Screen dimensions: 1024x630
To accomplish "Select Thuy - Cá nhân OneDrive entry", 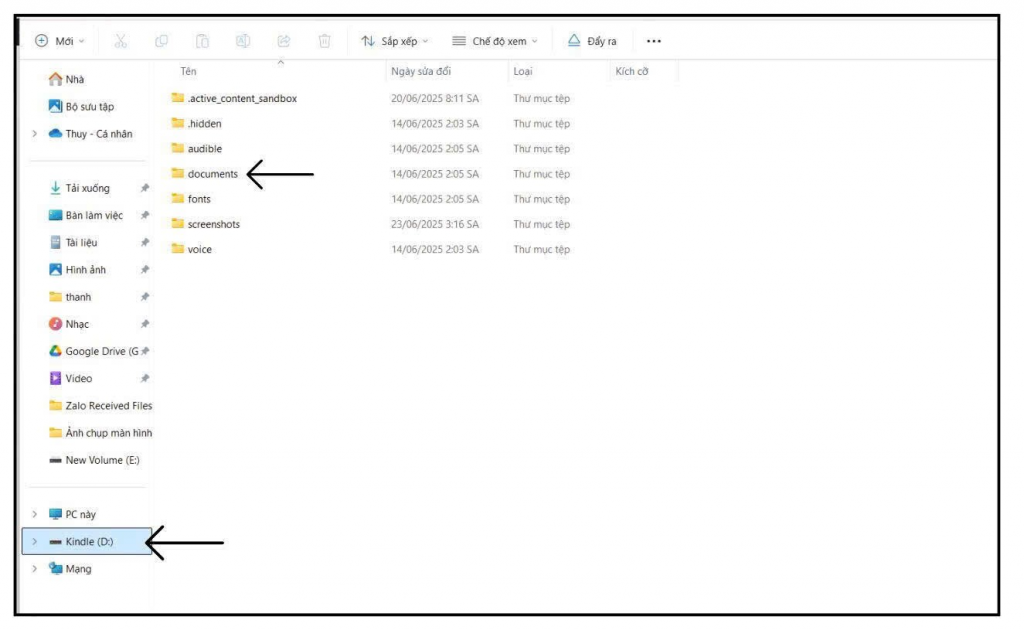I will click(x=91, y=134).
